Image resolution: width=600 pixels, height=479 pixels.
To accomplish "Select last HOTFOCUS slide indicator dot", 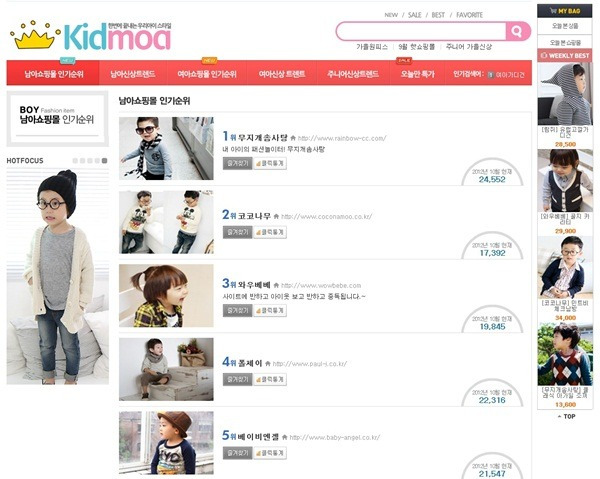I will coord(104,161).
